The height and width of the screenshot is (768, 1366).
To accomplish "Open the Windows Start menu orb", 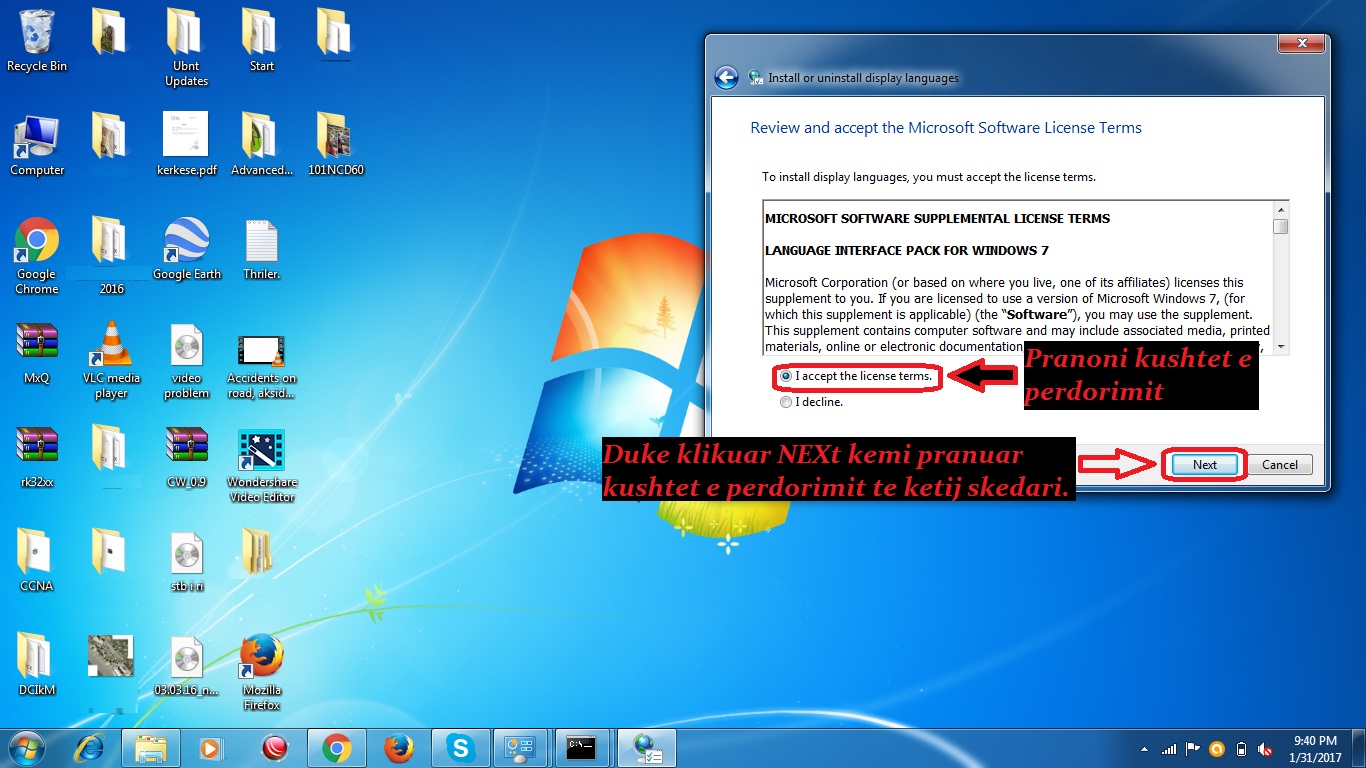I will (27, 747).
